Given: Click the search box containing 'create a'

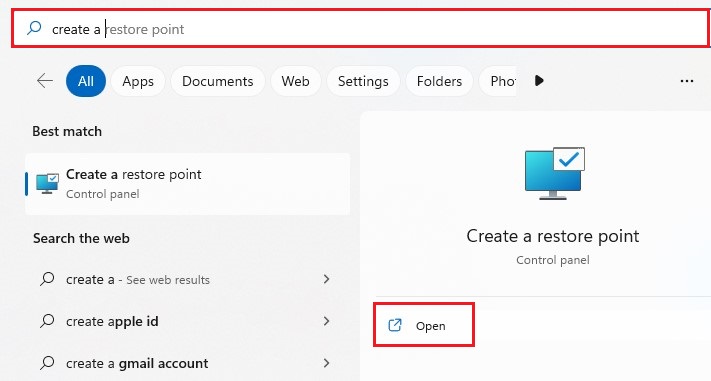Looking at the screenshot, I should [360, 28].
